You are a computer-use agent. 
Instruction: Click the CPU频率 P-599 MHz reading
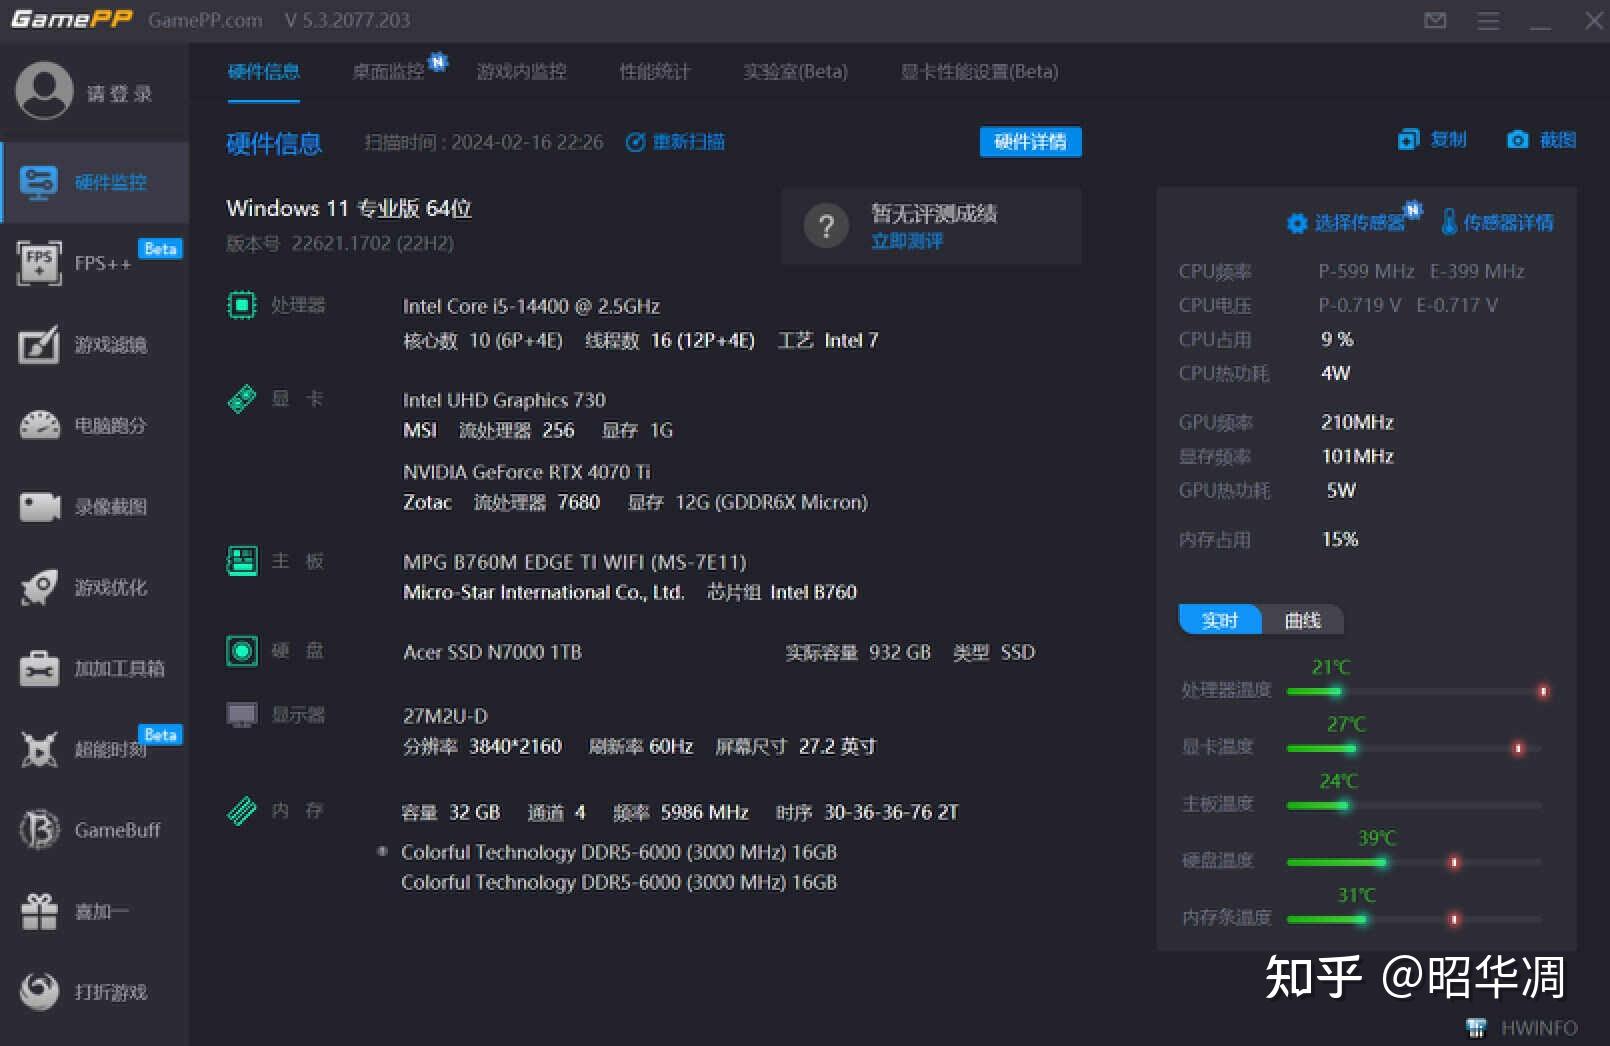coord(1366,271)
